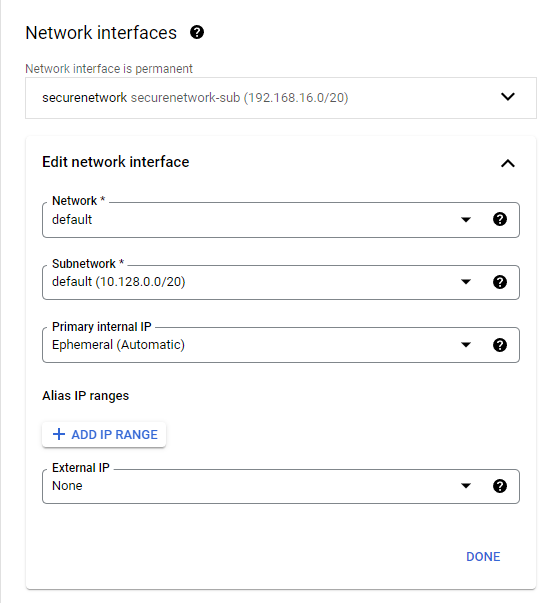This screenshot has width=547, height=603.
Task: Click the External IP None field
Action: [x=281, y=486]
